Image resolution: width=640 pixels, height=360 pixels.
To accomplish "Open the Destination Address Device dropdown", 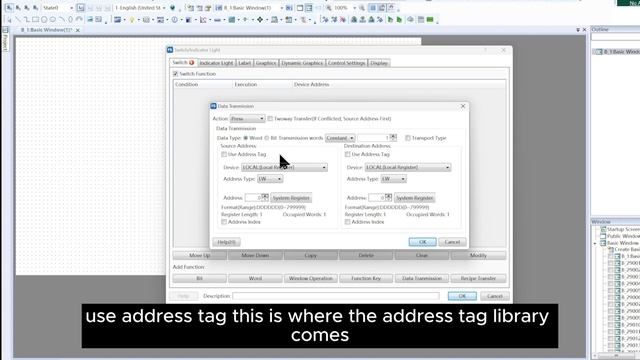I will click(x=408, y=167).
